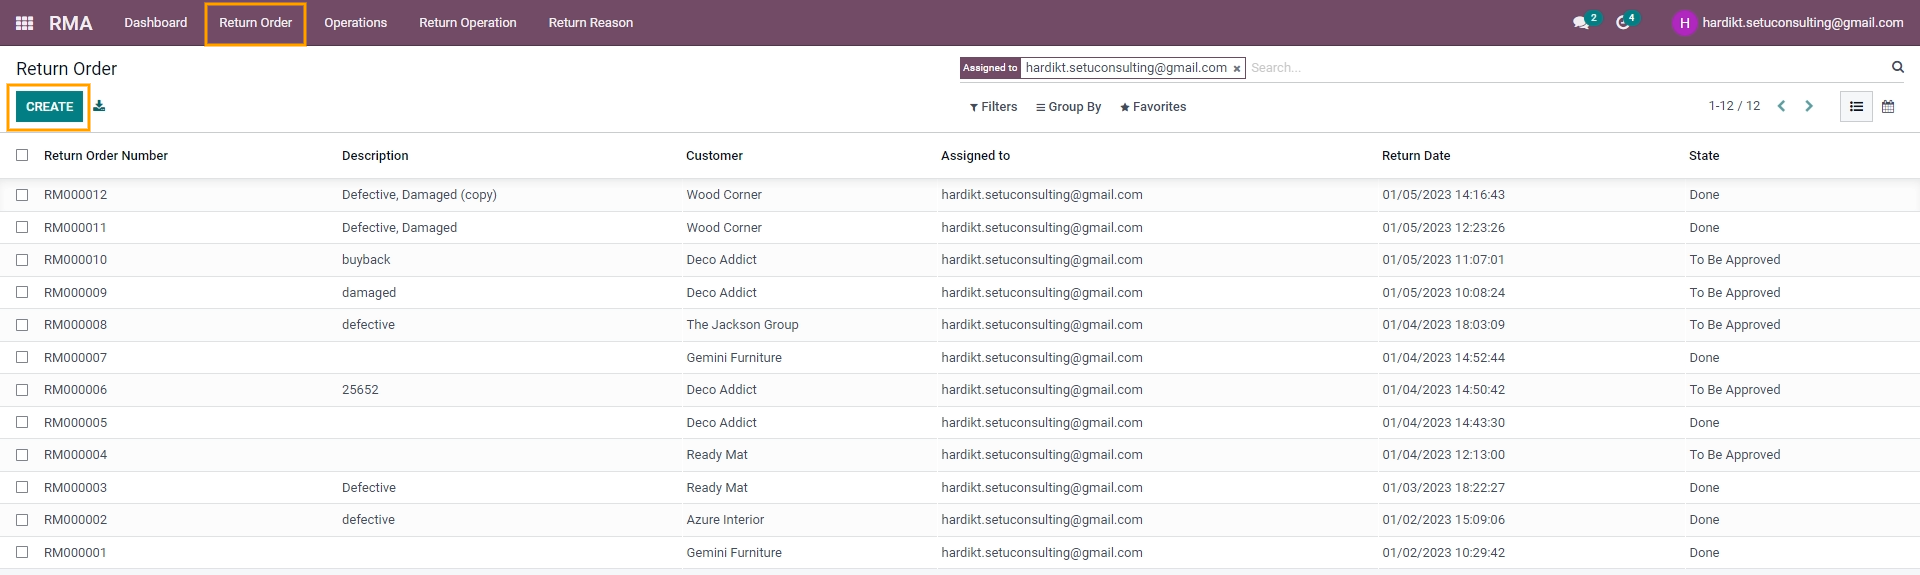Go to next page arrow
Viewport: 1920px width, 575px height.
point(1809,106)
